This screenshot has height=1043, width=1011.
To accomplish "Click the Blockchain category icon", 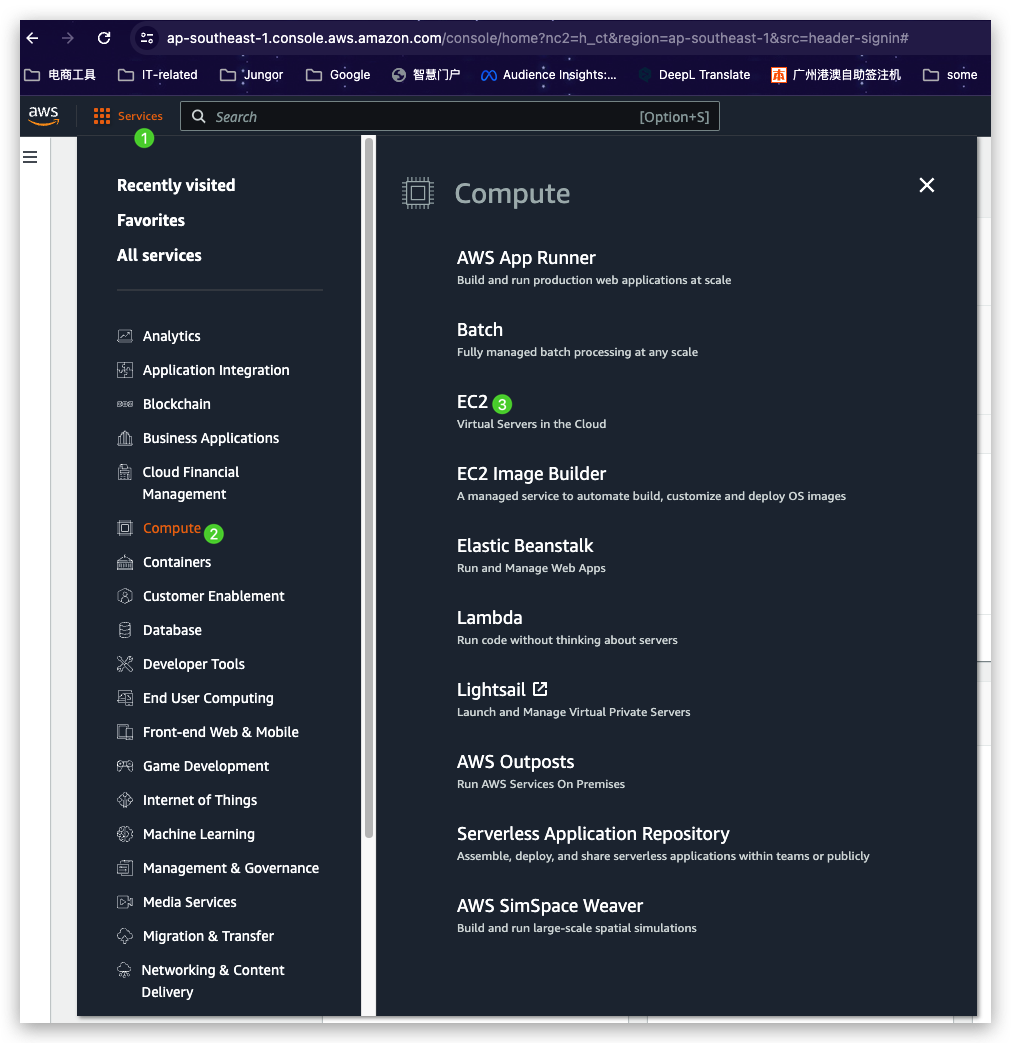I will click(125, 404).
